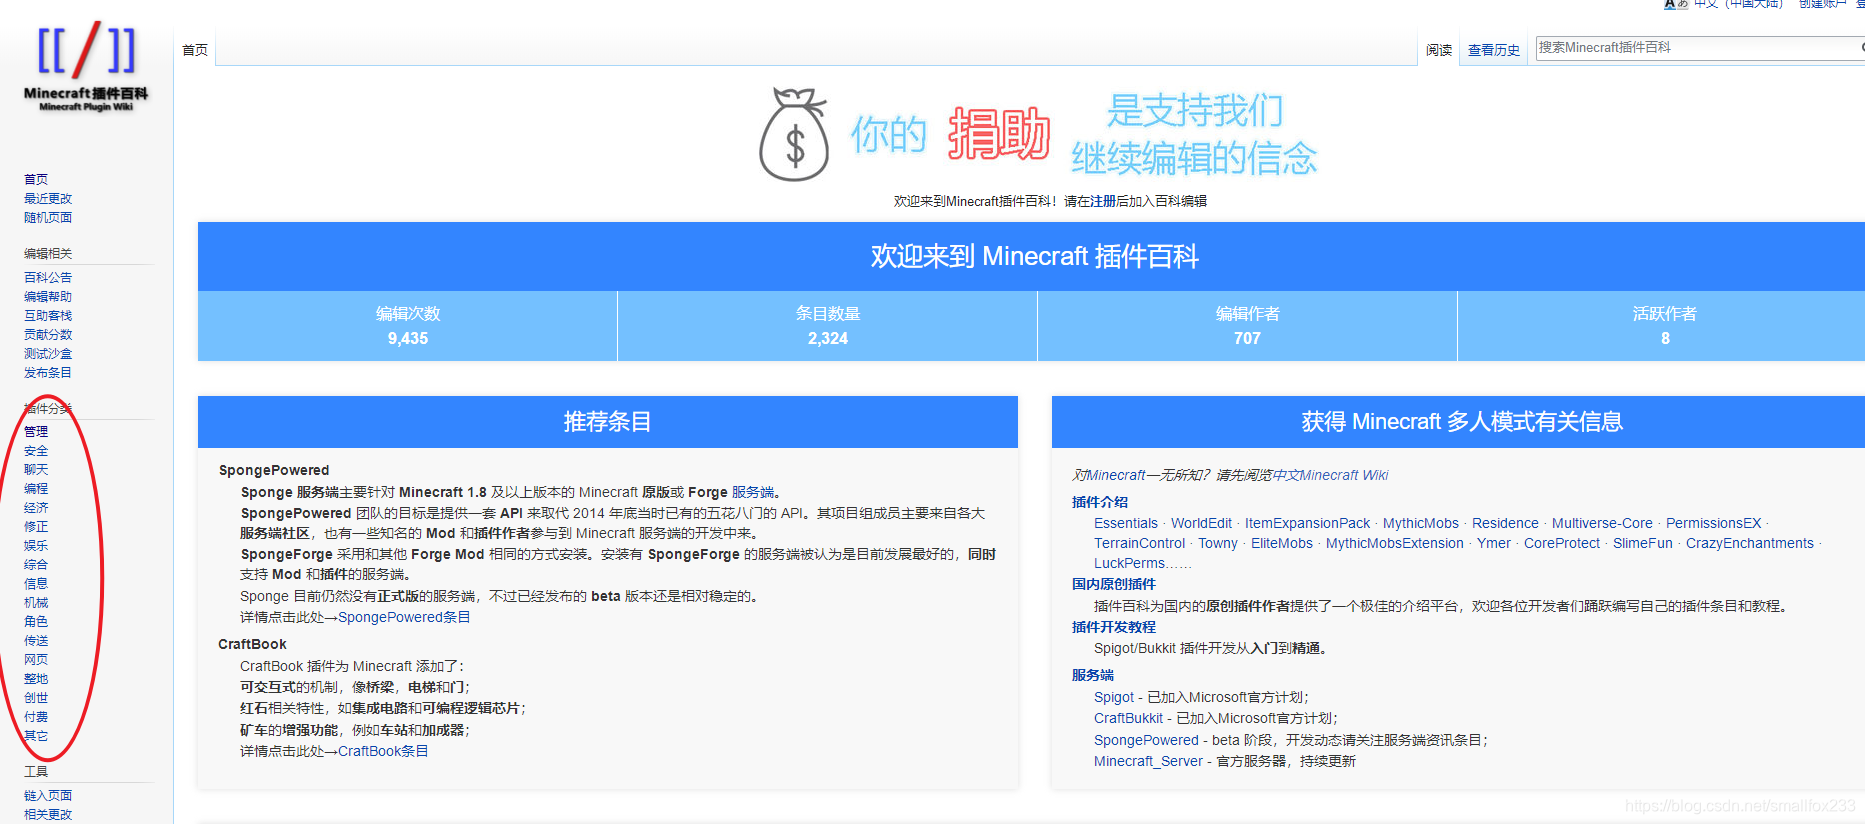Go to 首页 in the sidebar
This screenshot has height=824, width=1865.
click(x=36, y=179)
